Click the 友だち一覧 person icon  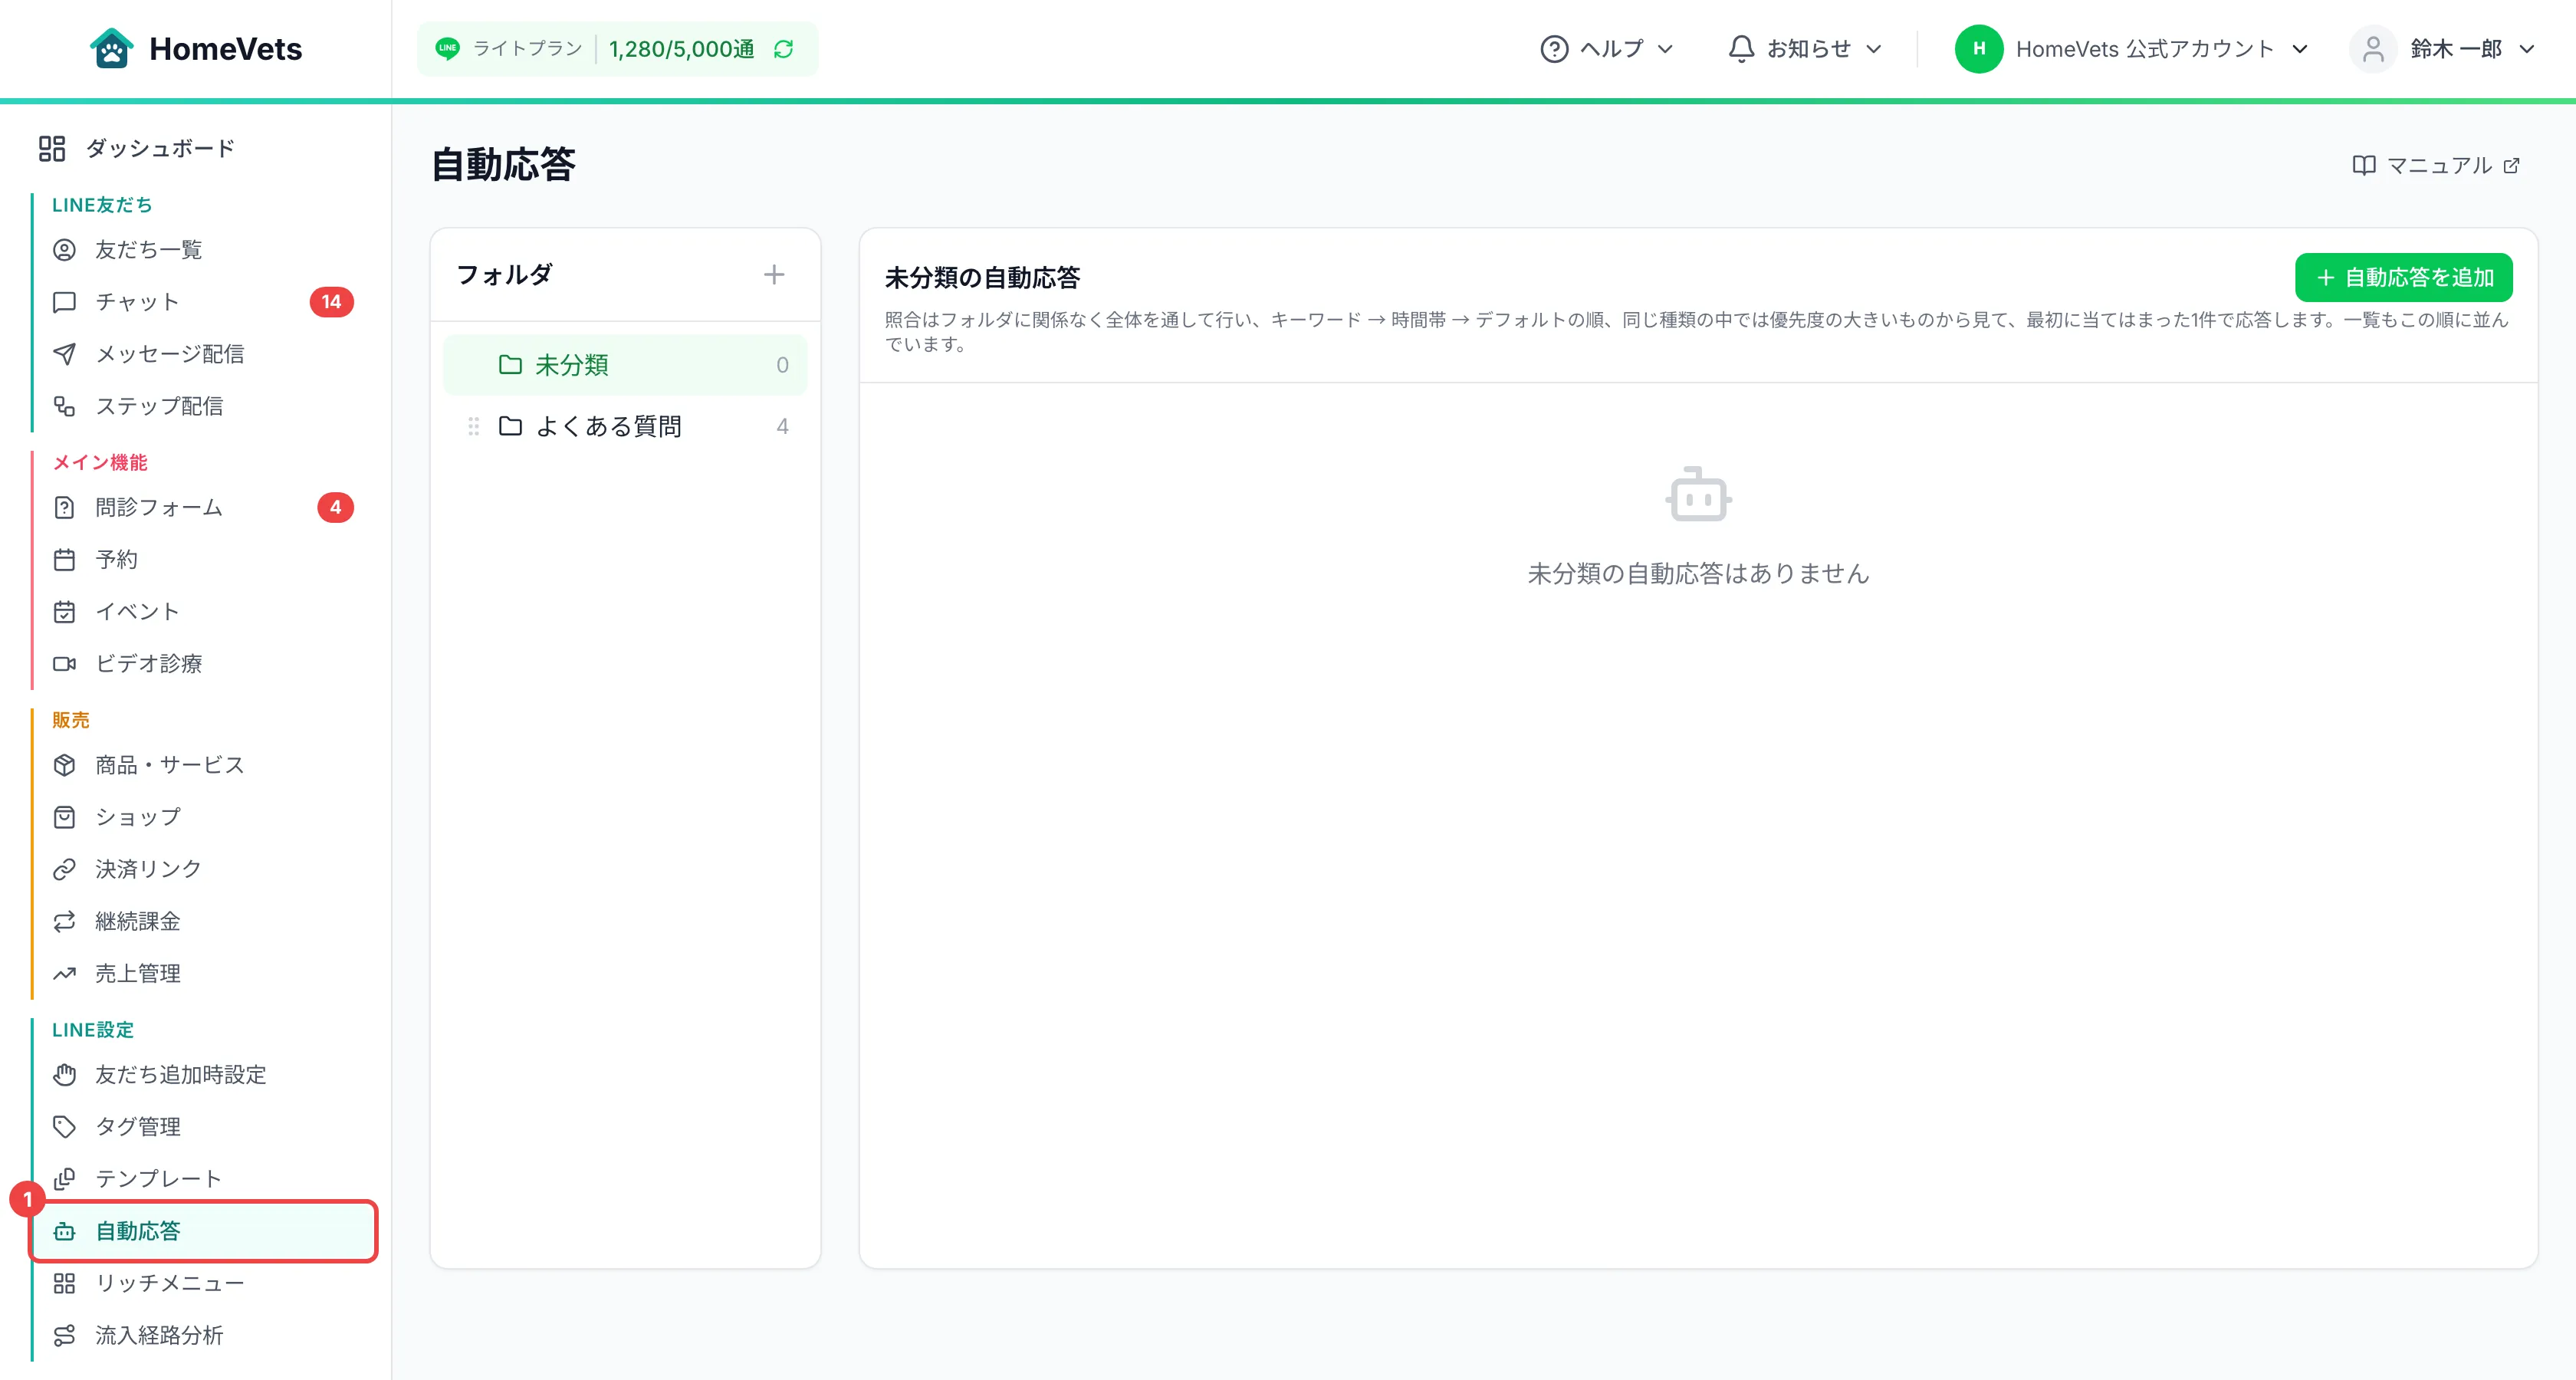[x=64, y=250]
